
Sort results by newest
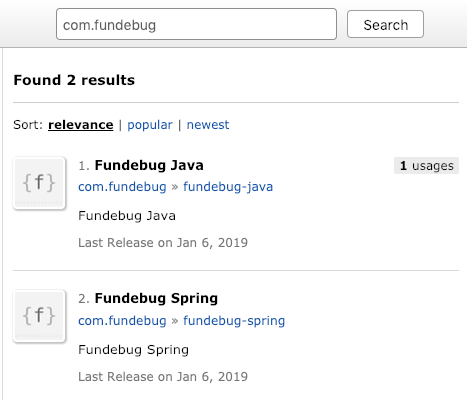(x=208, y=125)
